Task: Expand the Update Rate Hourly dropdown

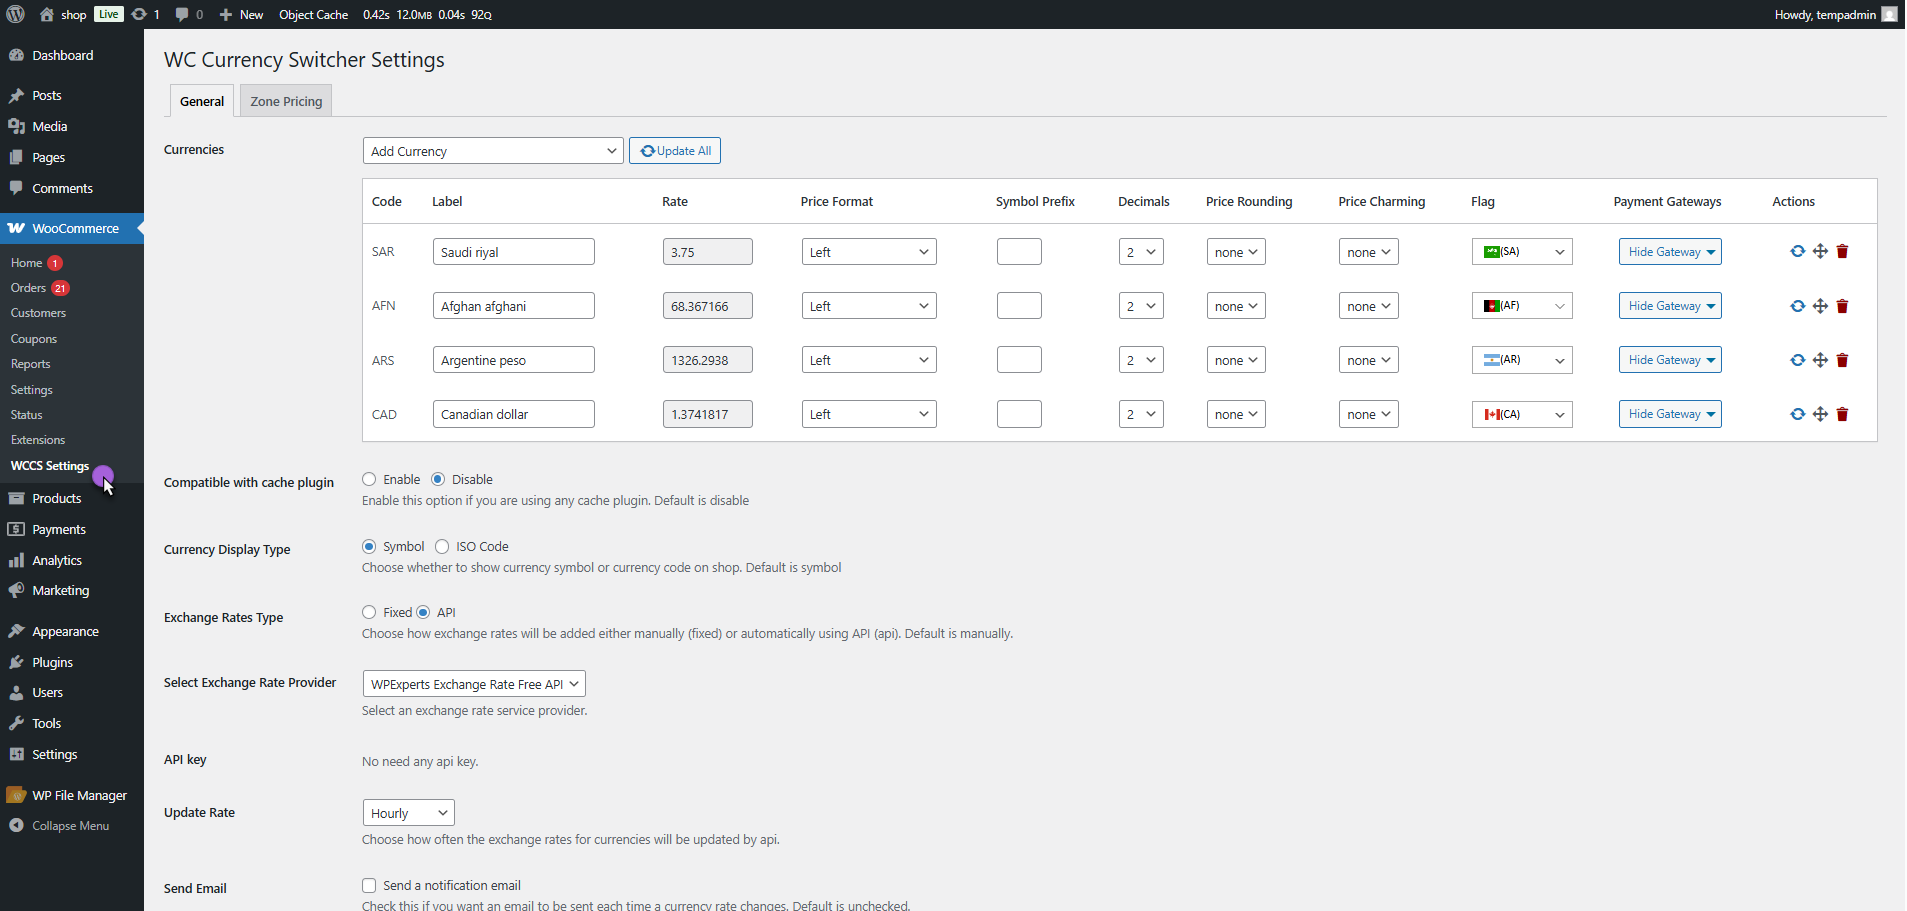Action: click(408, 813)
